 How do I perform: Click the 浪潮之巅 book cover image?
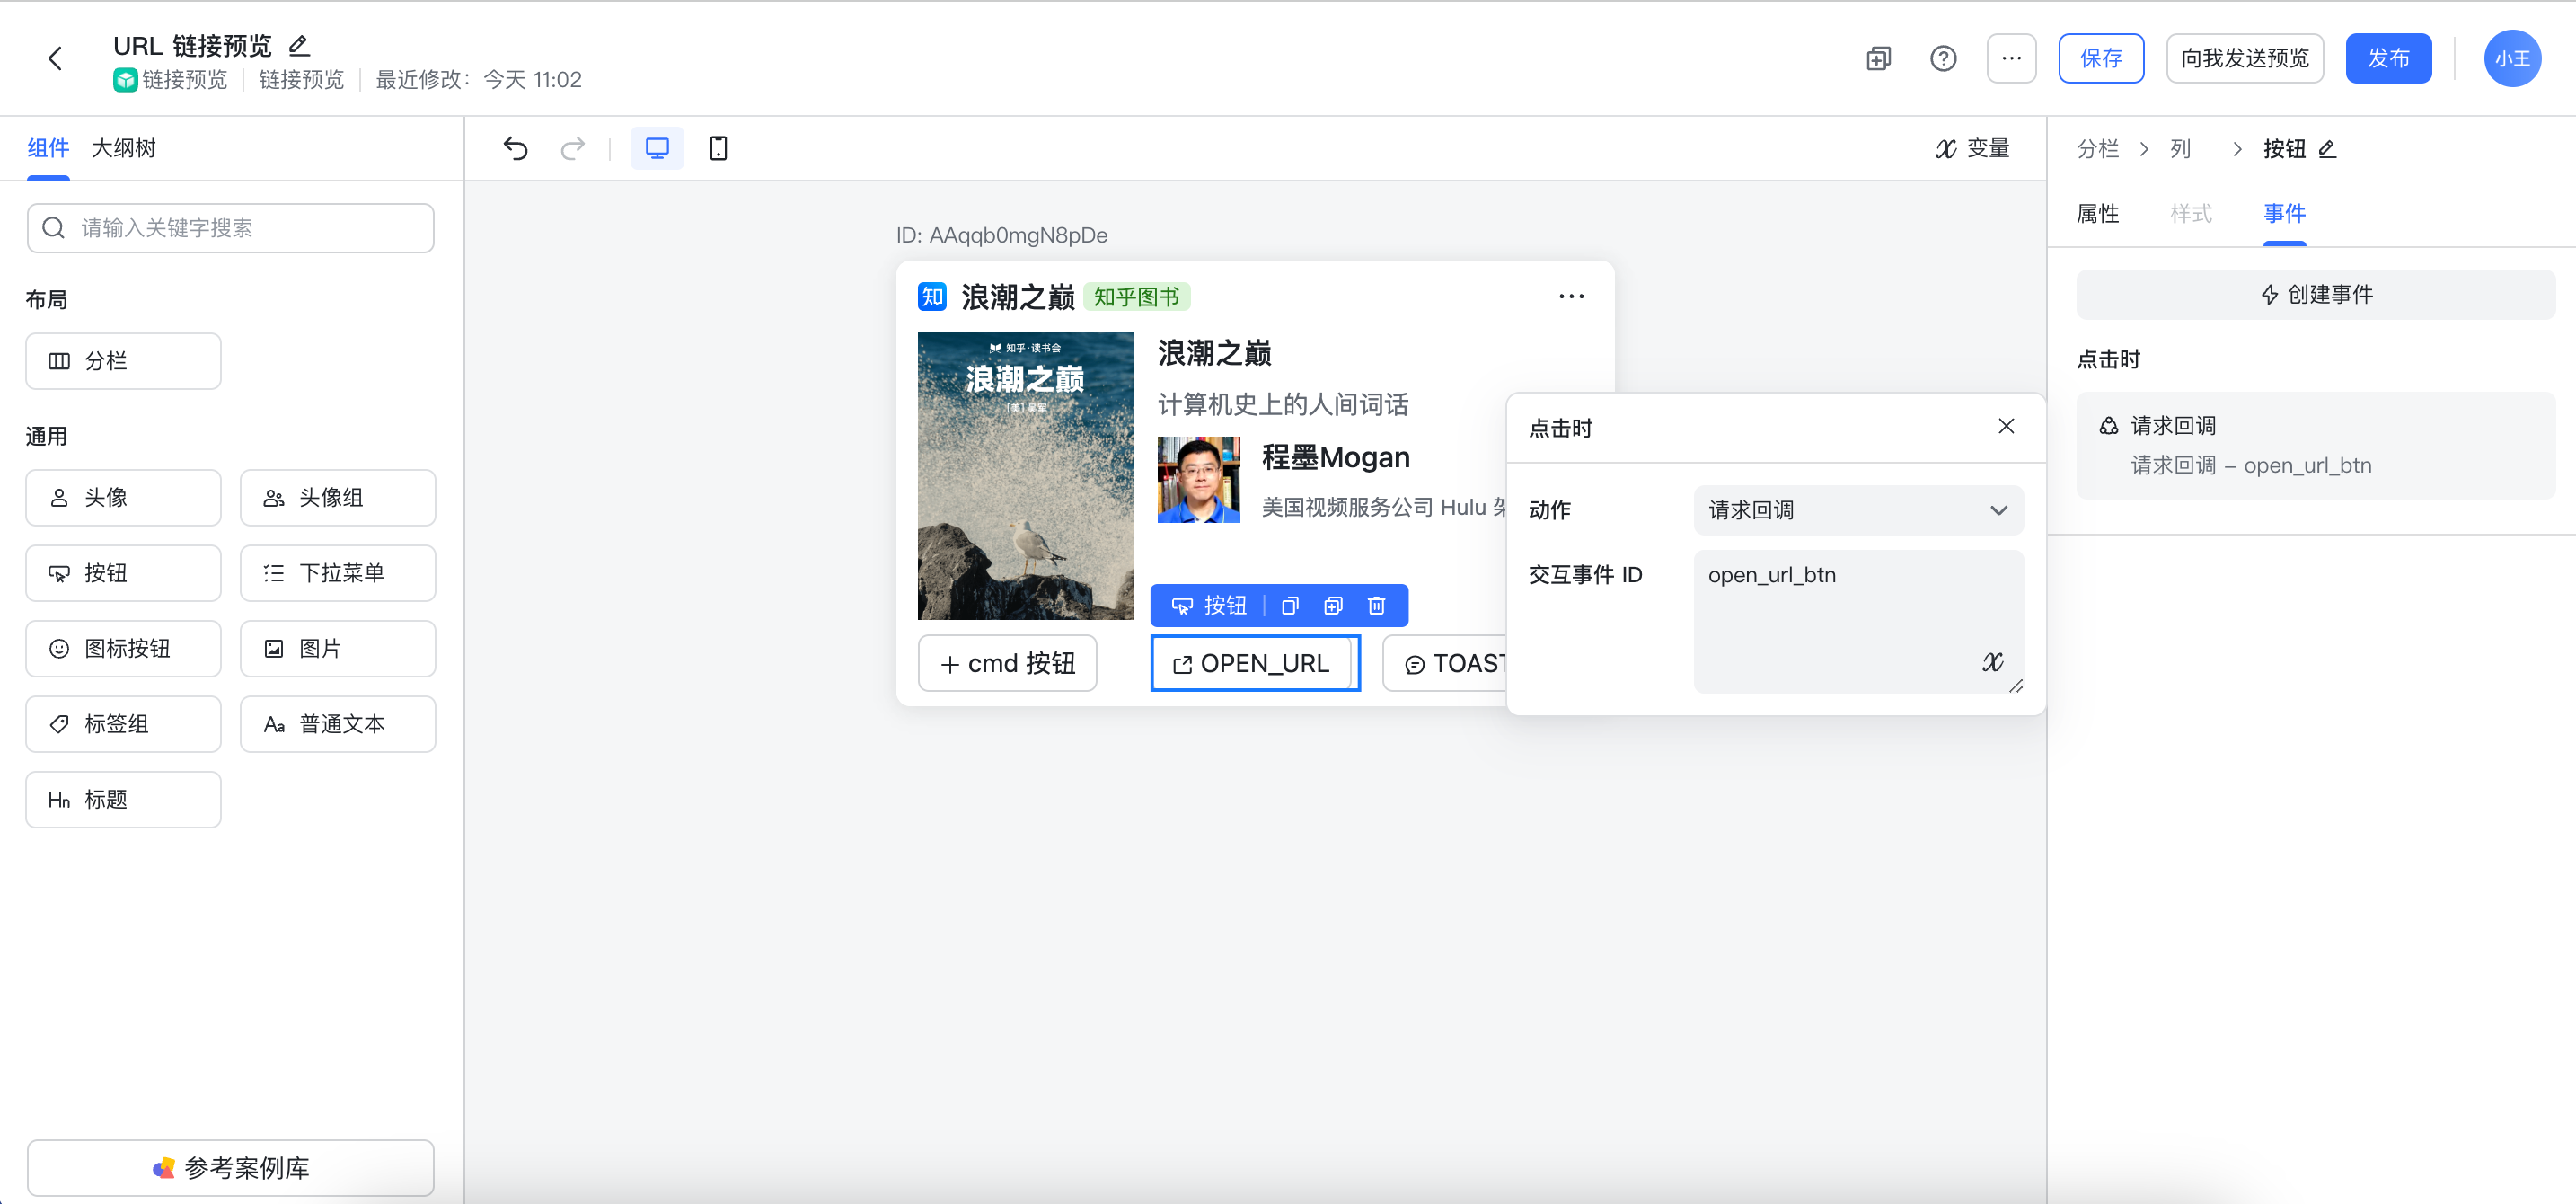1025,476
